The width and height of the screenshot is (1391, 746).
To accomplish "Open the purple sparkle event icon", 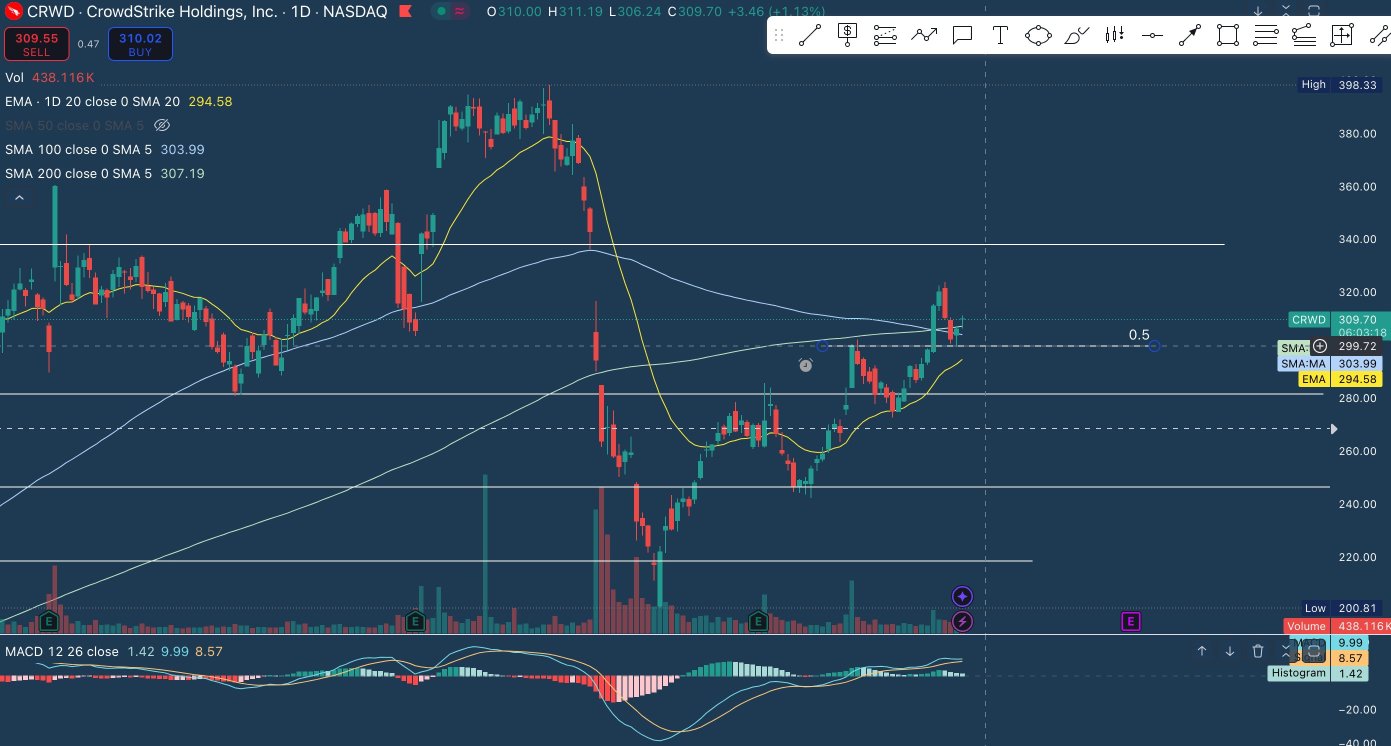I will click(x=962, y=596).
